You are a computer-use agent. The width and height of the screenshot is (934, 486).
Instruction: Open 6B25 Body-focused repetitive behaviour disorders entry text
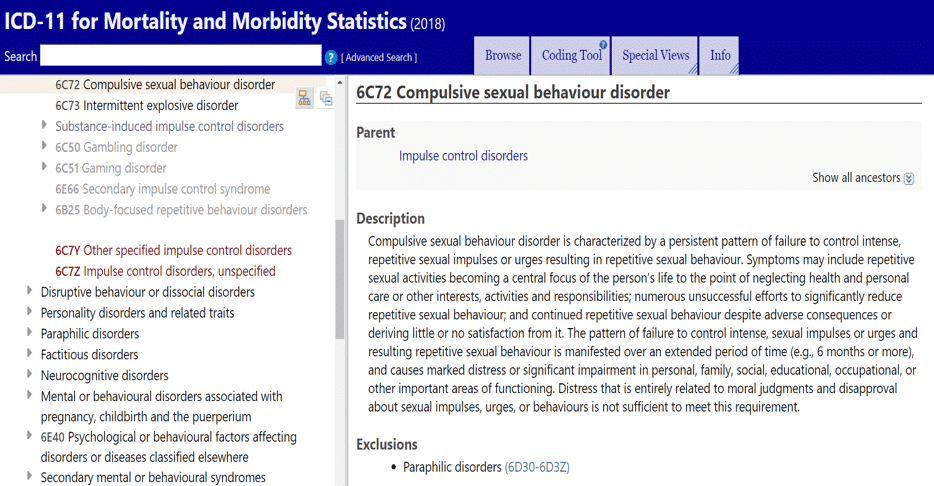(x=181, y=210)
